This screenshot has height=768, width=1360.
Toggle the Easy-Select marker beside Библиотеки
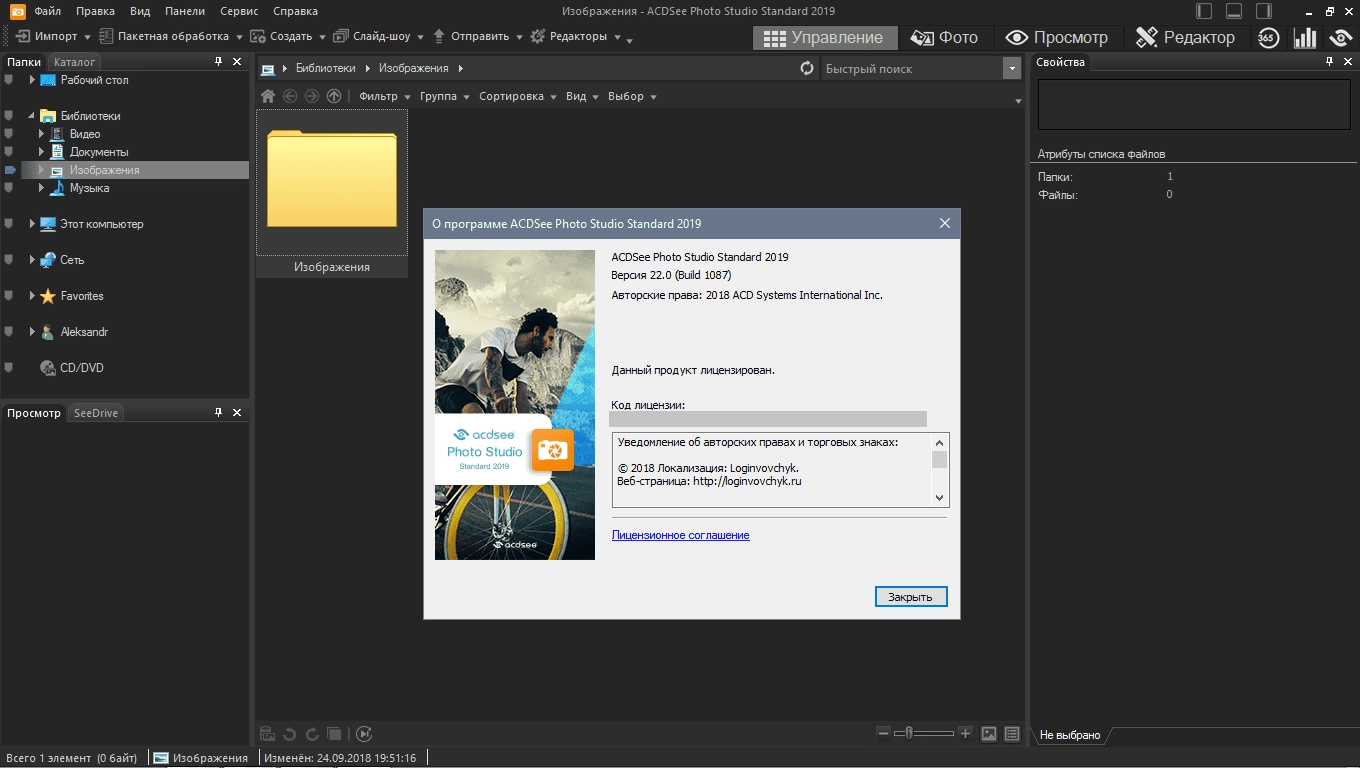(x=9, y=116)
